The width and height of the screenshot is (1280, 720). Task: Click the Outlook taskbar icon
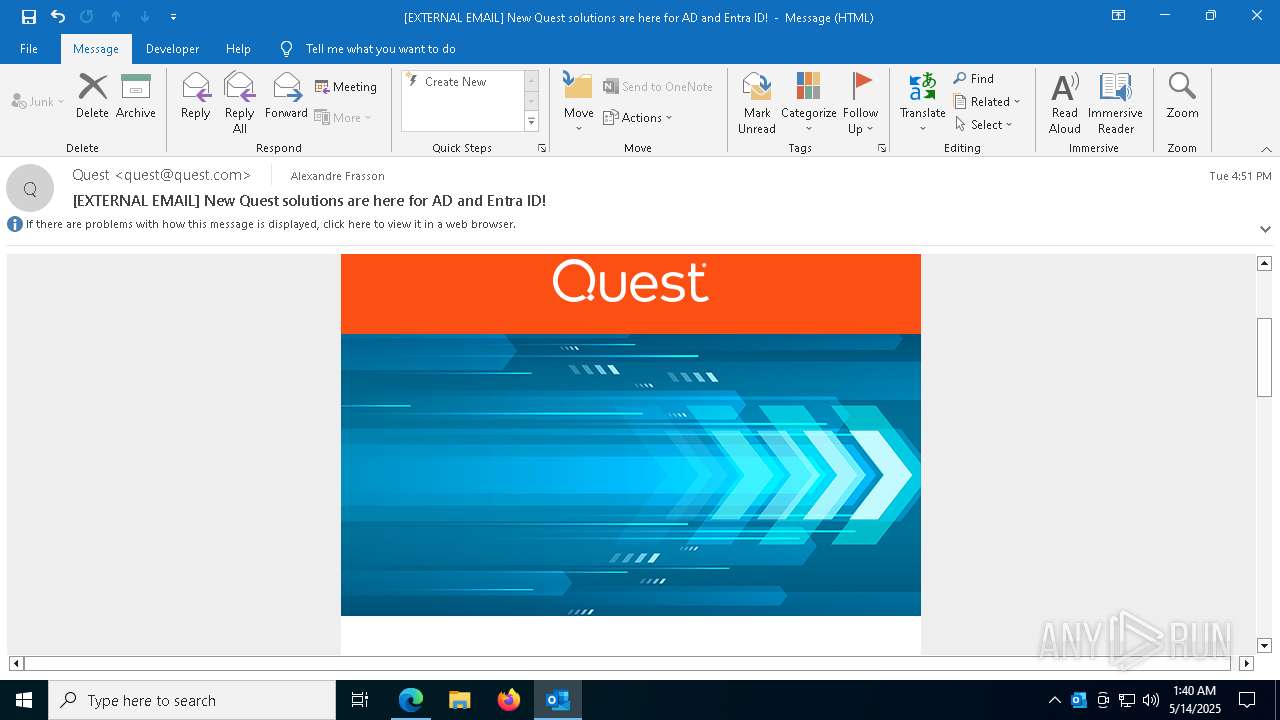click(x=558, y=700)
